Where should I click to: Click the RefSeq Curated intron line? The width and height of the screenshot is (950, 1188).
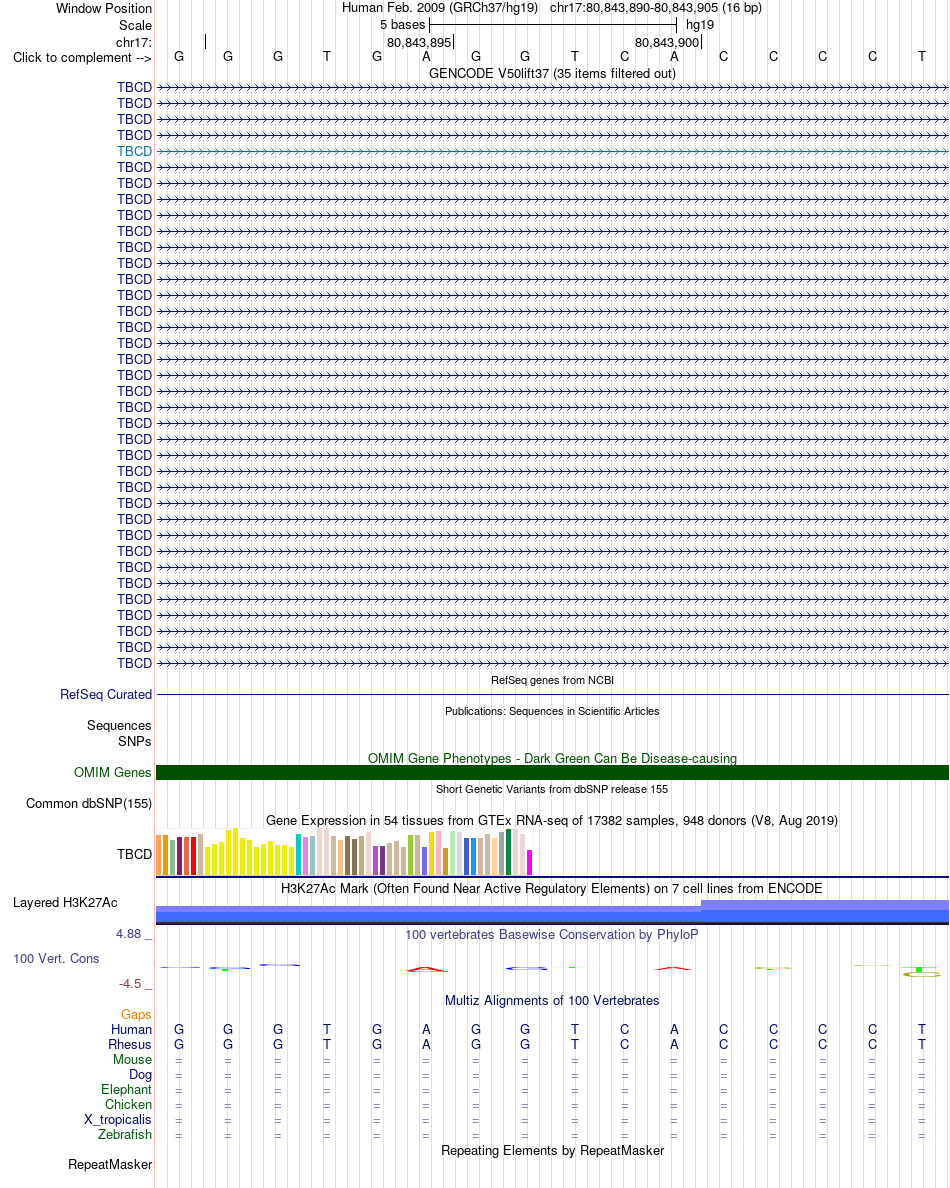552,695
